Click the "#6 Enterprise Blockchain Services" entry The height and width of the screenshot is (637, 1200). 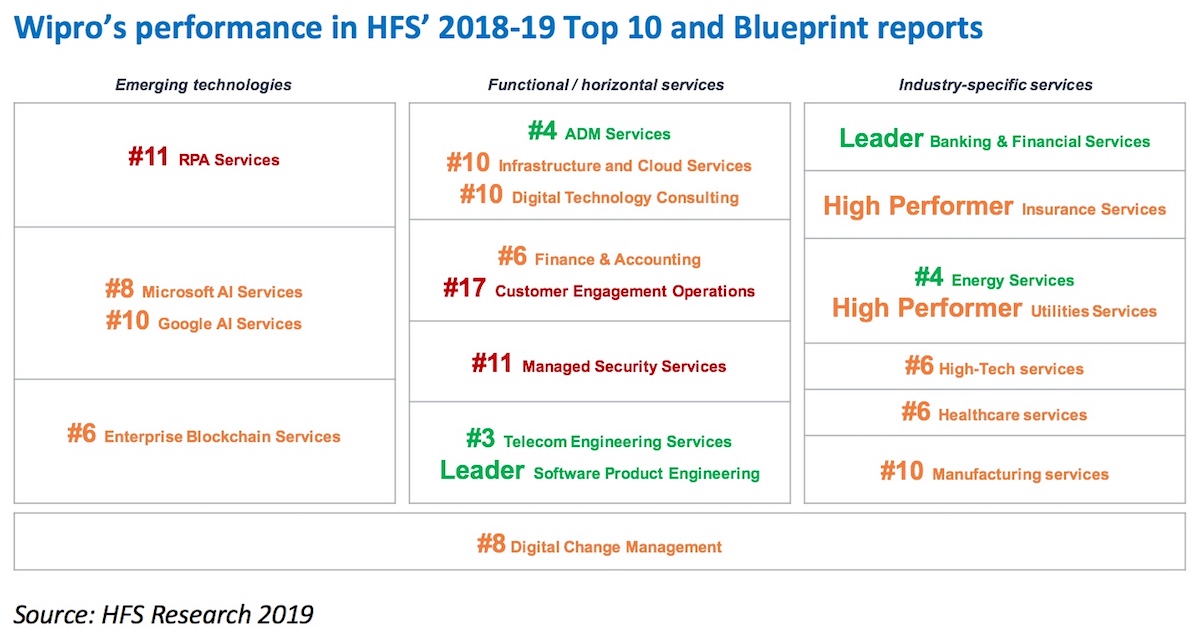click(x=204, y=436)
